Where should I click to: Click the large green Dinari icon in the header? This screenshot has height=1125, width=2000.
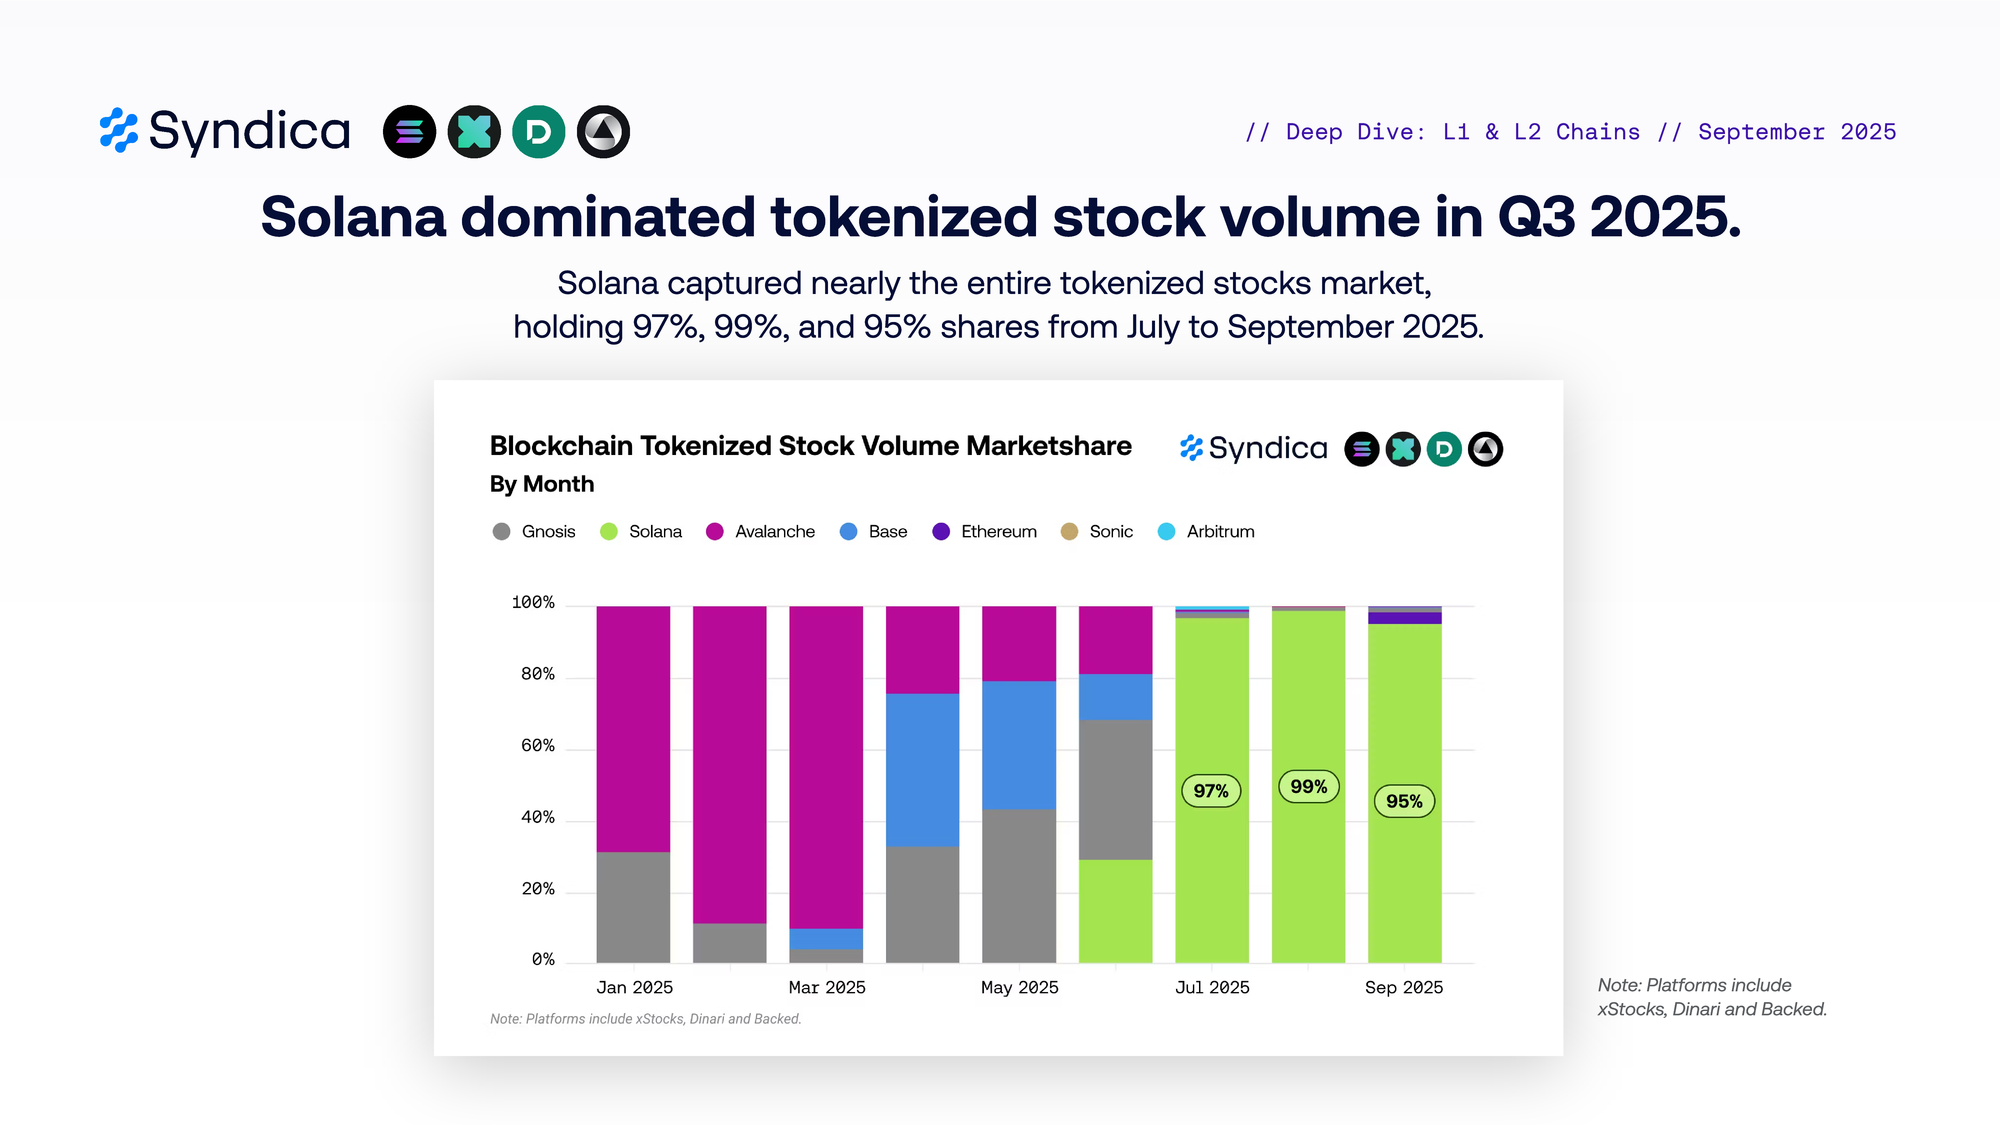click(539, 132)
